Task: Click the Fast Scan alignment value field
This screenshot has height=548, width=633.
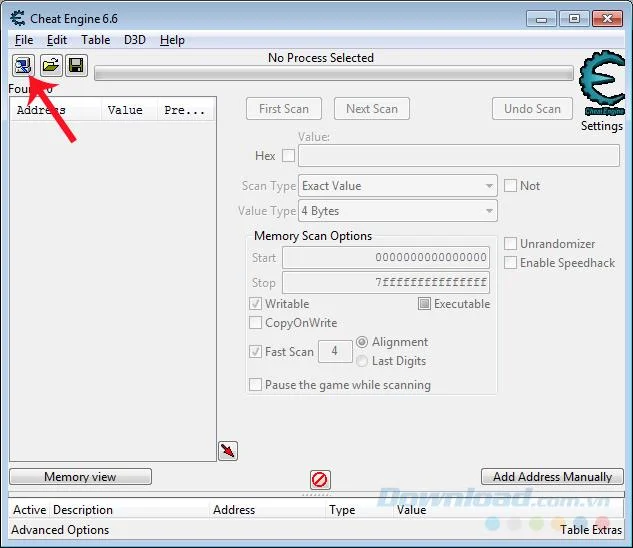Action: pyautogui.click(x=335, y=351)
